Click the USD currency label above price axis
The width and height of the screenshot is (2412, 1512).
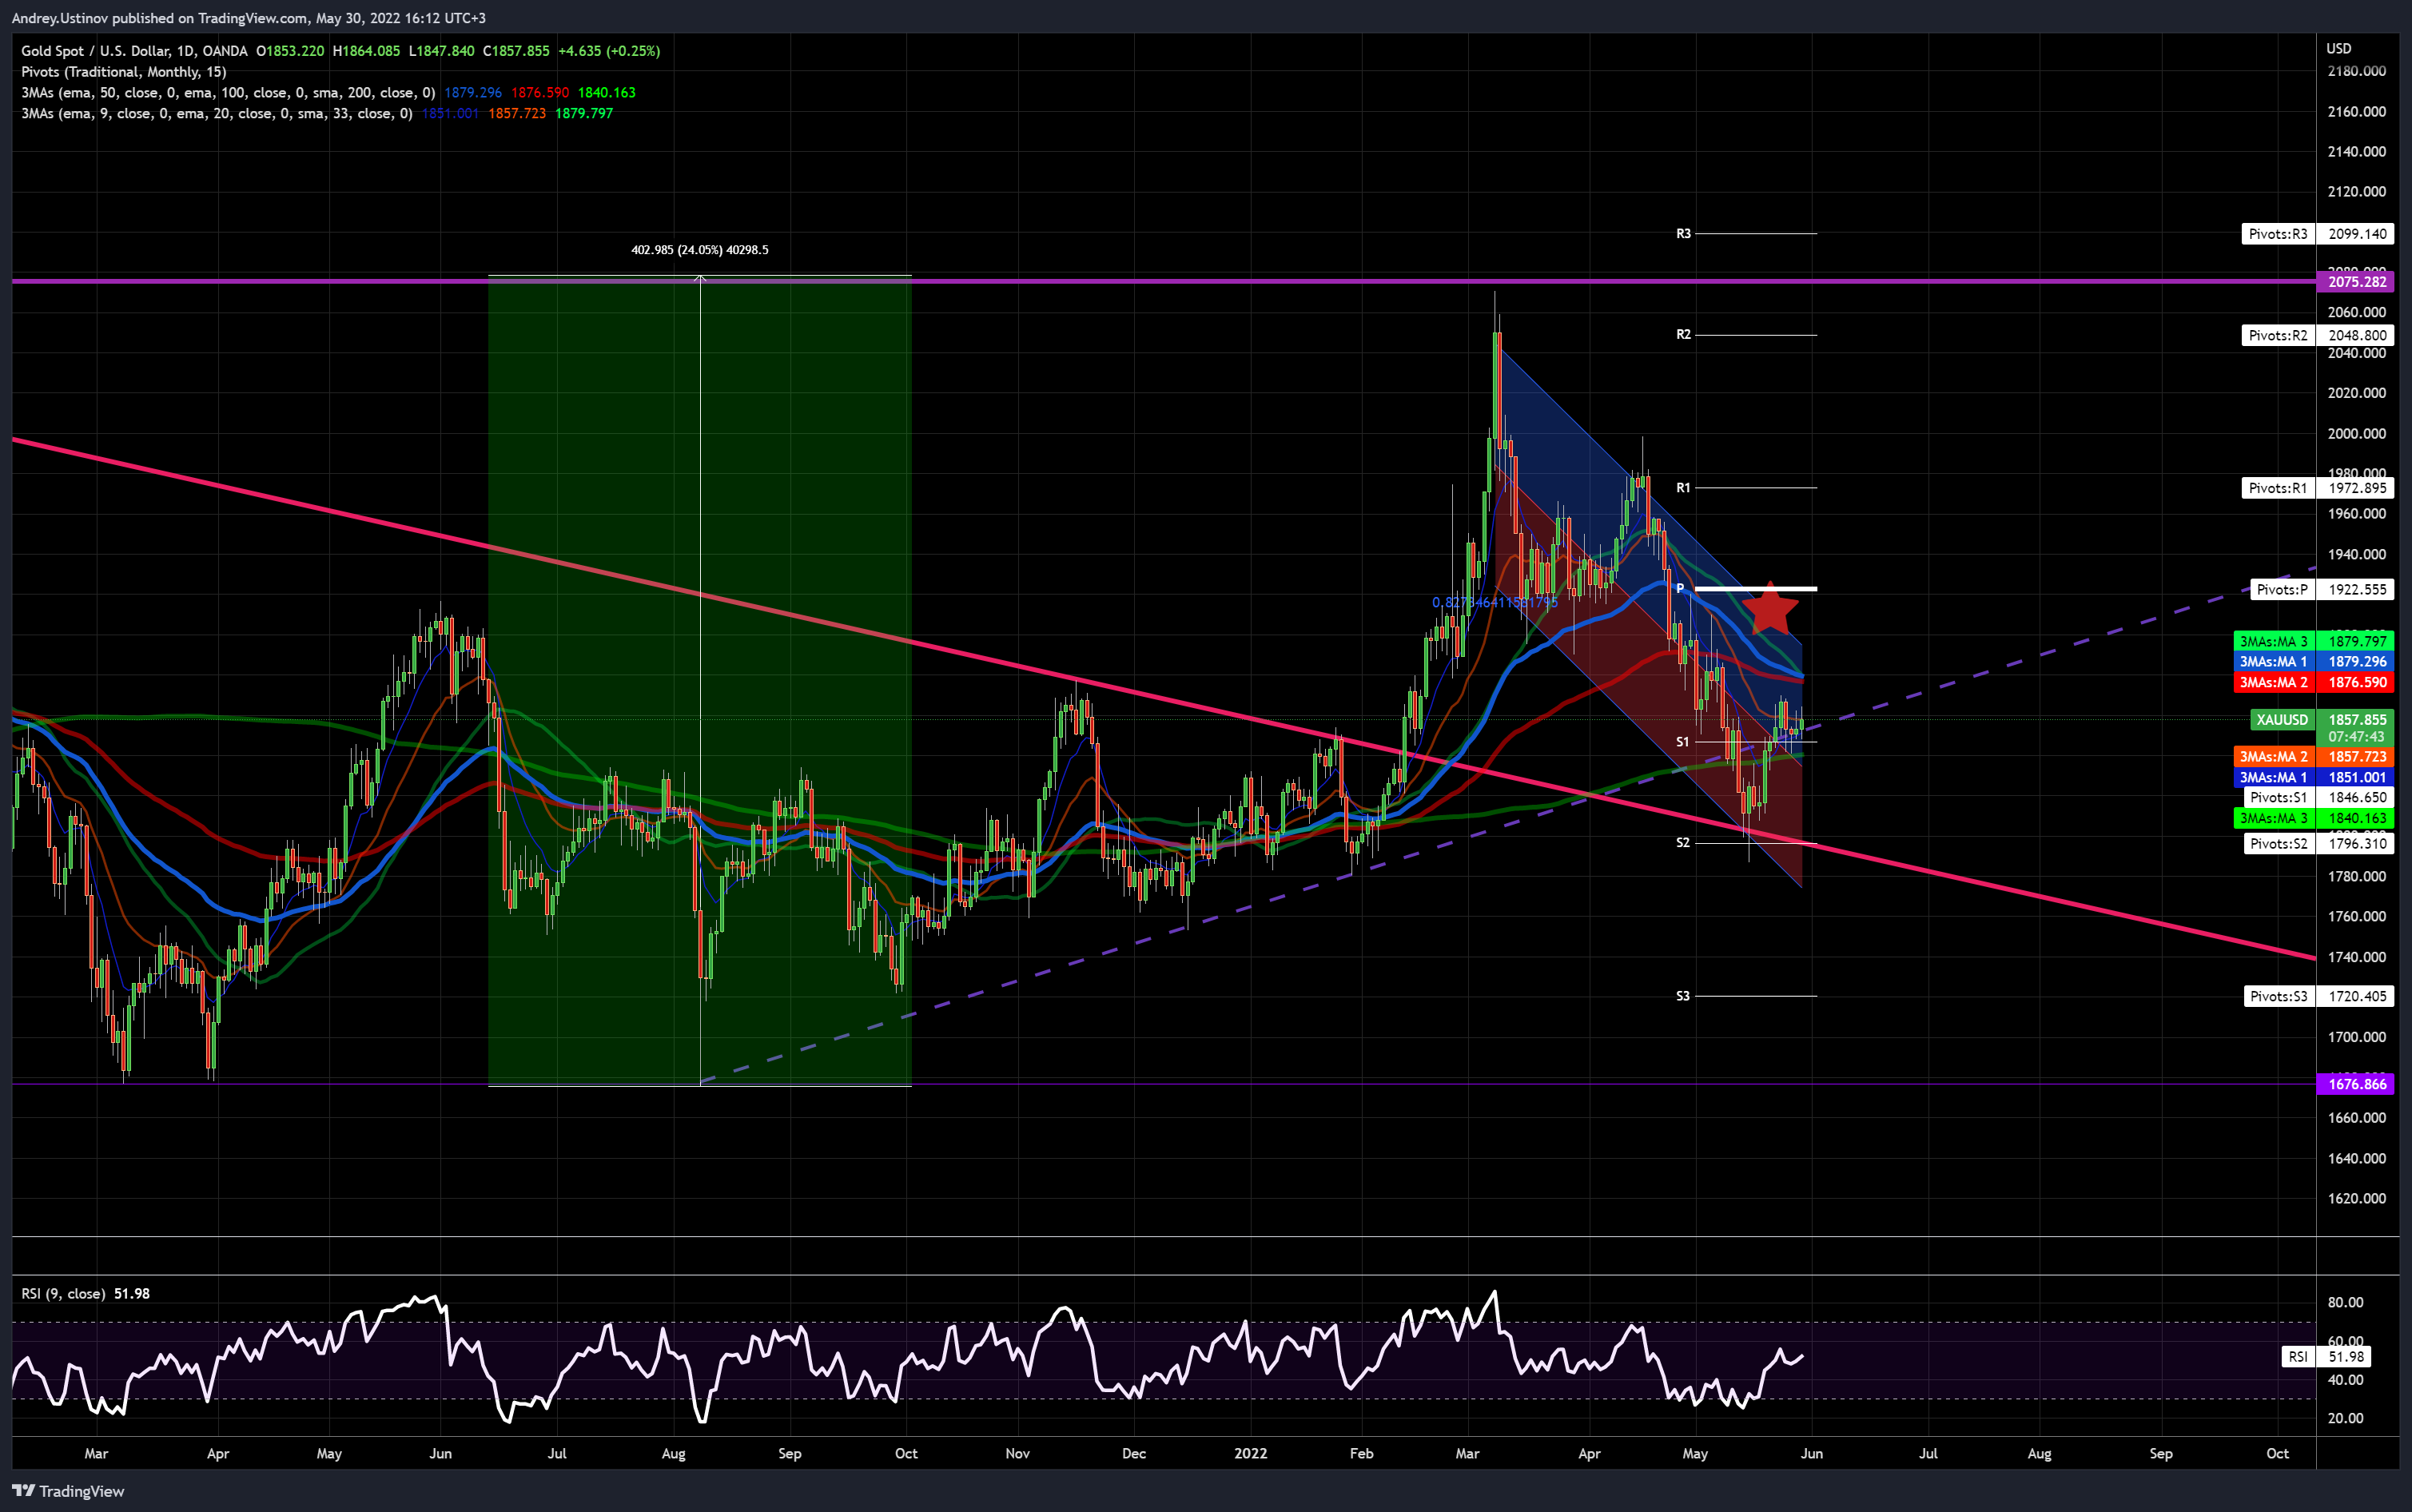2339,49
